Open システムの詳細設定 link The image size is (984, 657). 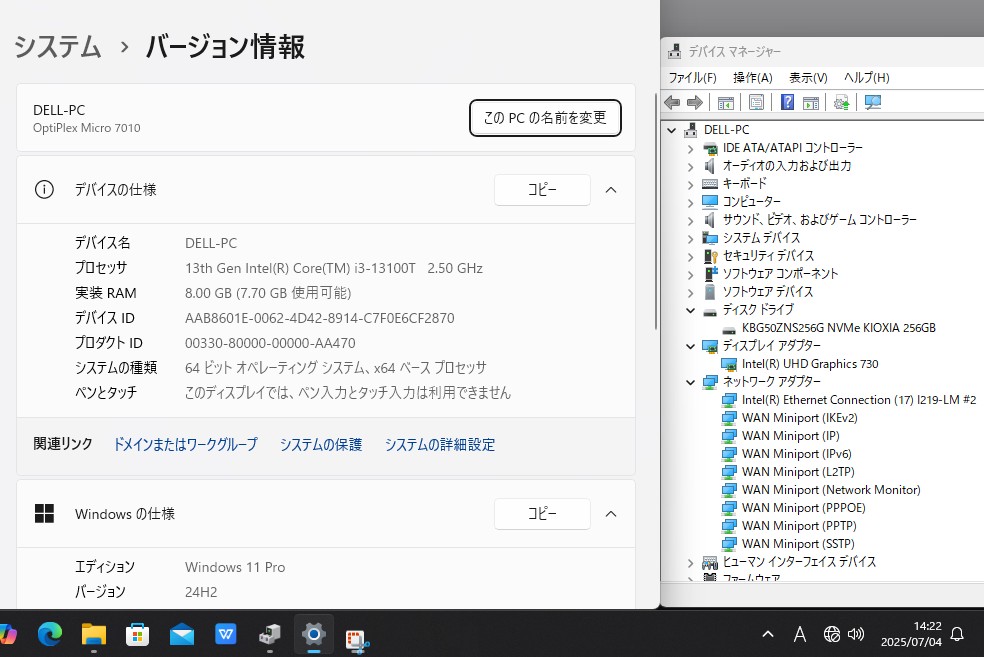tap(440, 444)
